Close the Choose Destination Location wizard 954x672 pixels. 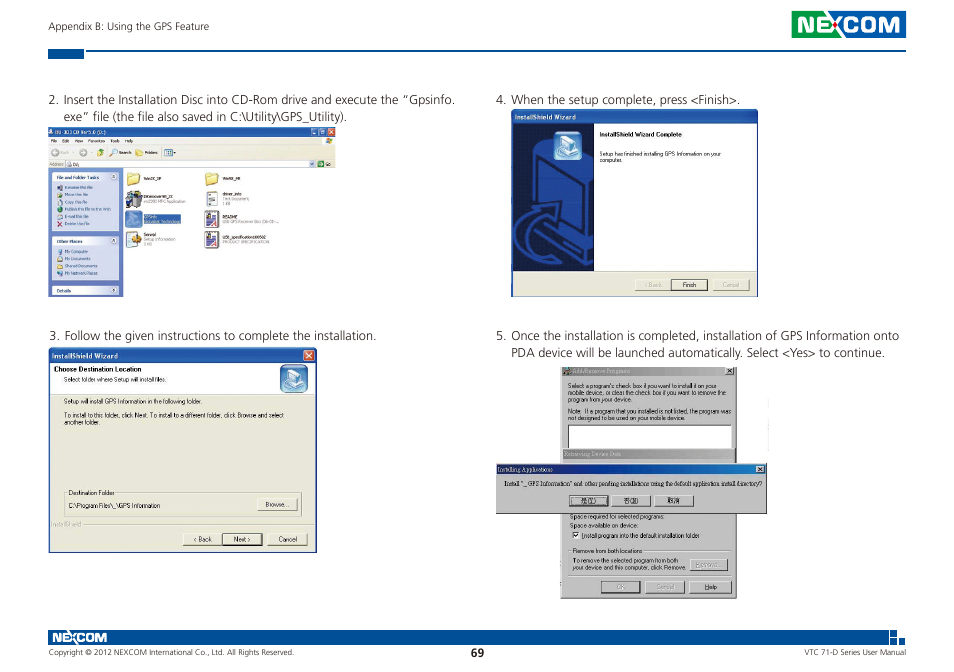tap(309, 355)
